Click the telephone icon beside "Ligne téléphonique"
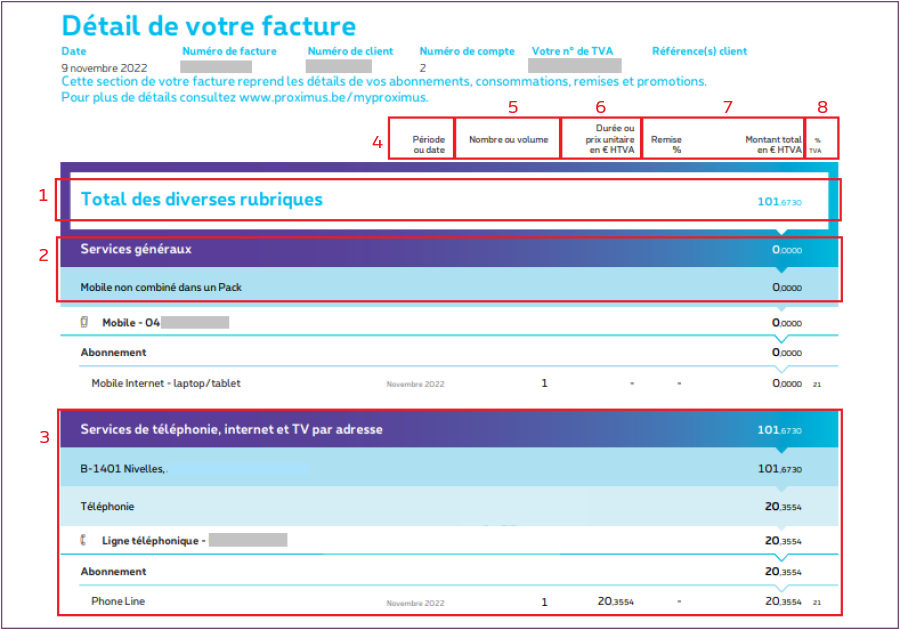 (85, 540)
